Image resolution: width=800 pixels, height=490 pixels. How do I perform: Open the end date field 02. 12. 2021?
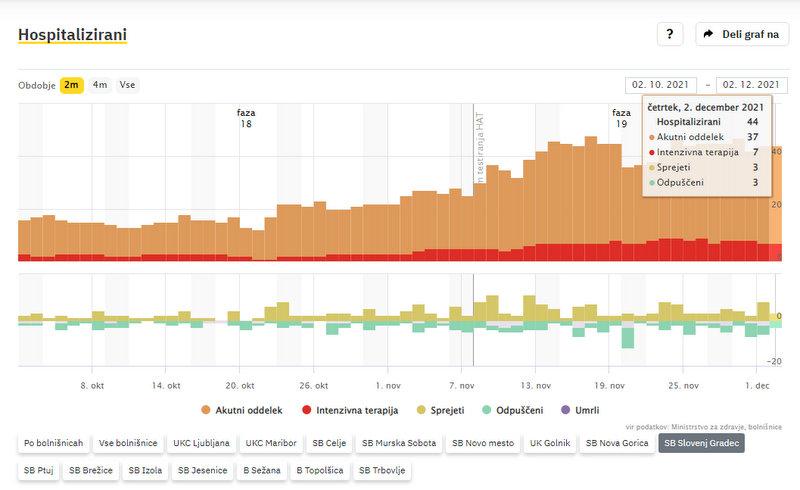[752, 85]
